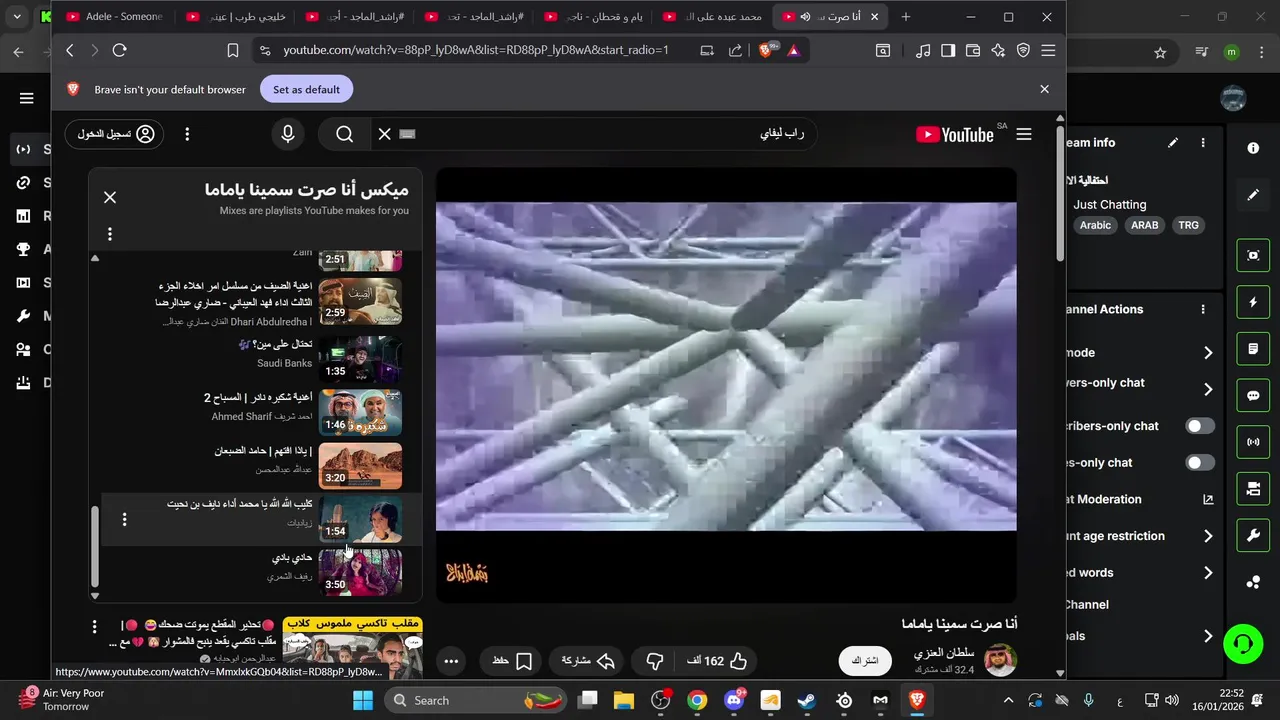The image size is (1280, 720).
Task: Open Discord from the taskbar
Action: coord(735,700)
